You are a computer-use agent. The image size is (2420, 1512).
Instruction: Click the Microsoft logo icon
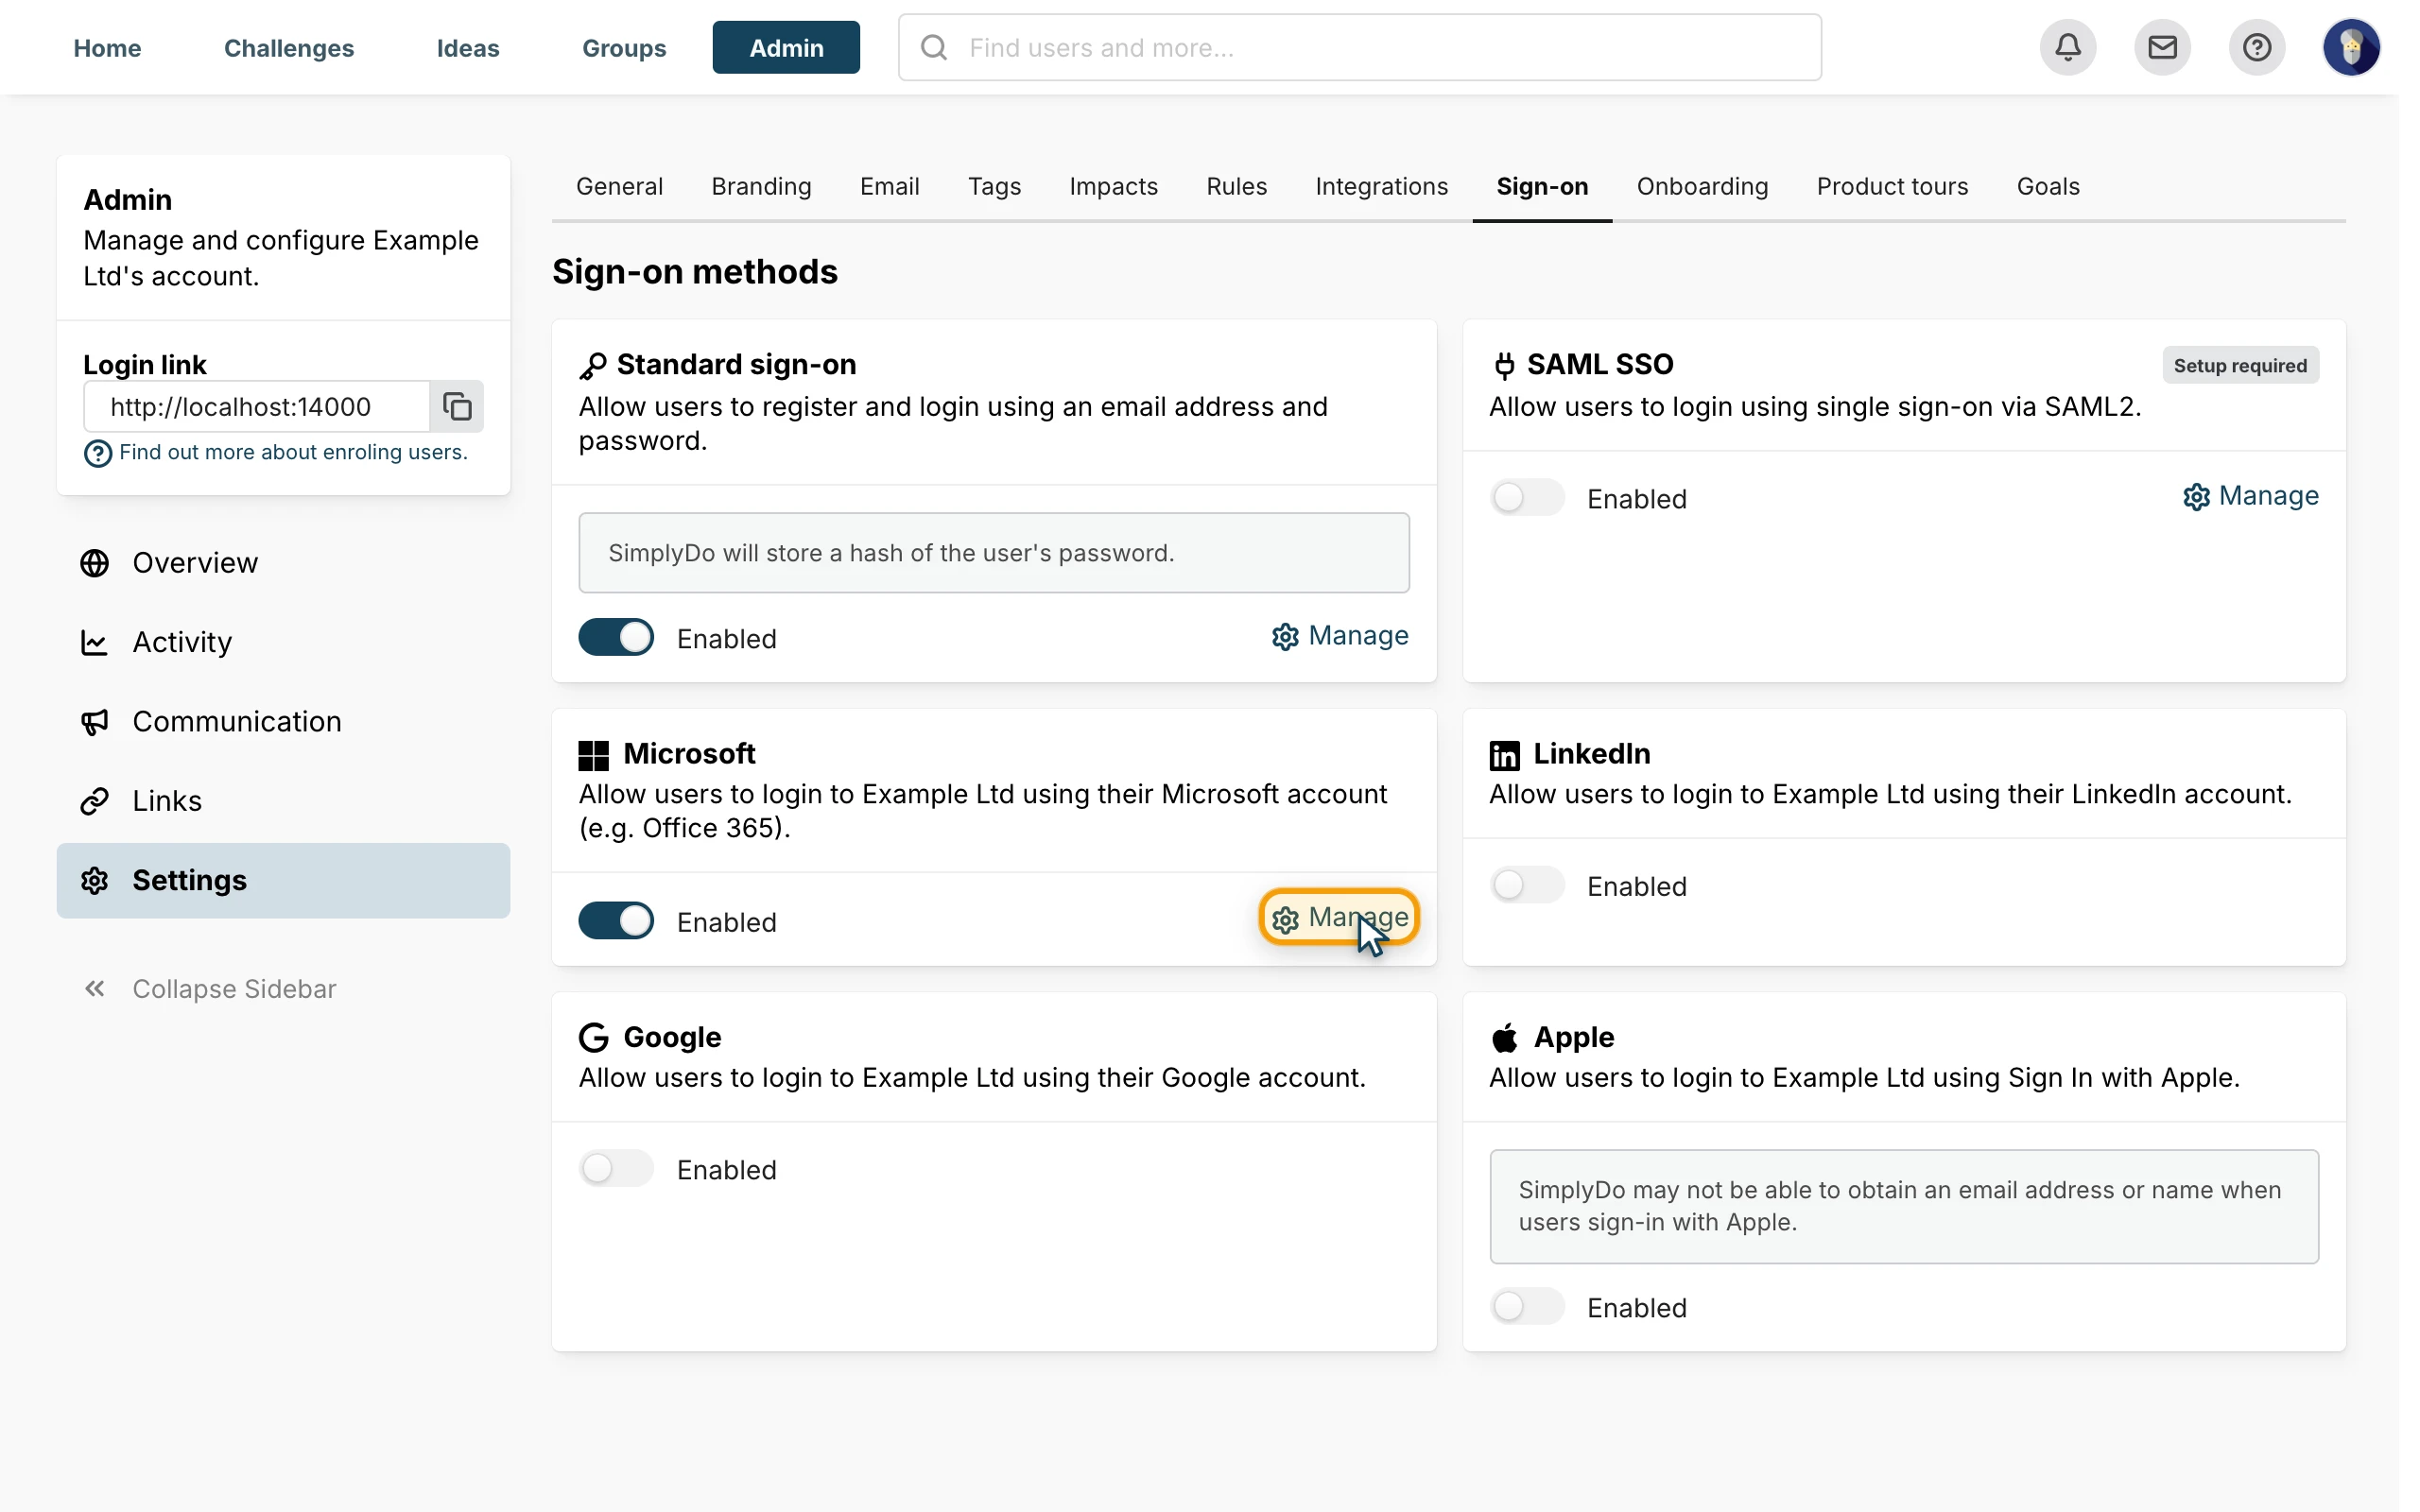pos(593,755)
